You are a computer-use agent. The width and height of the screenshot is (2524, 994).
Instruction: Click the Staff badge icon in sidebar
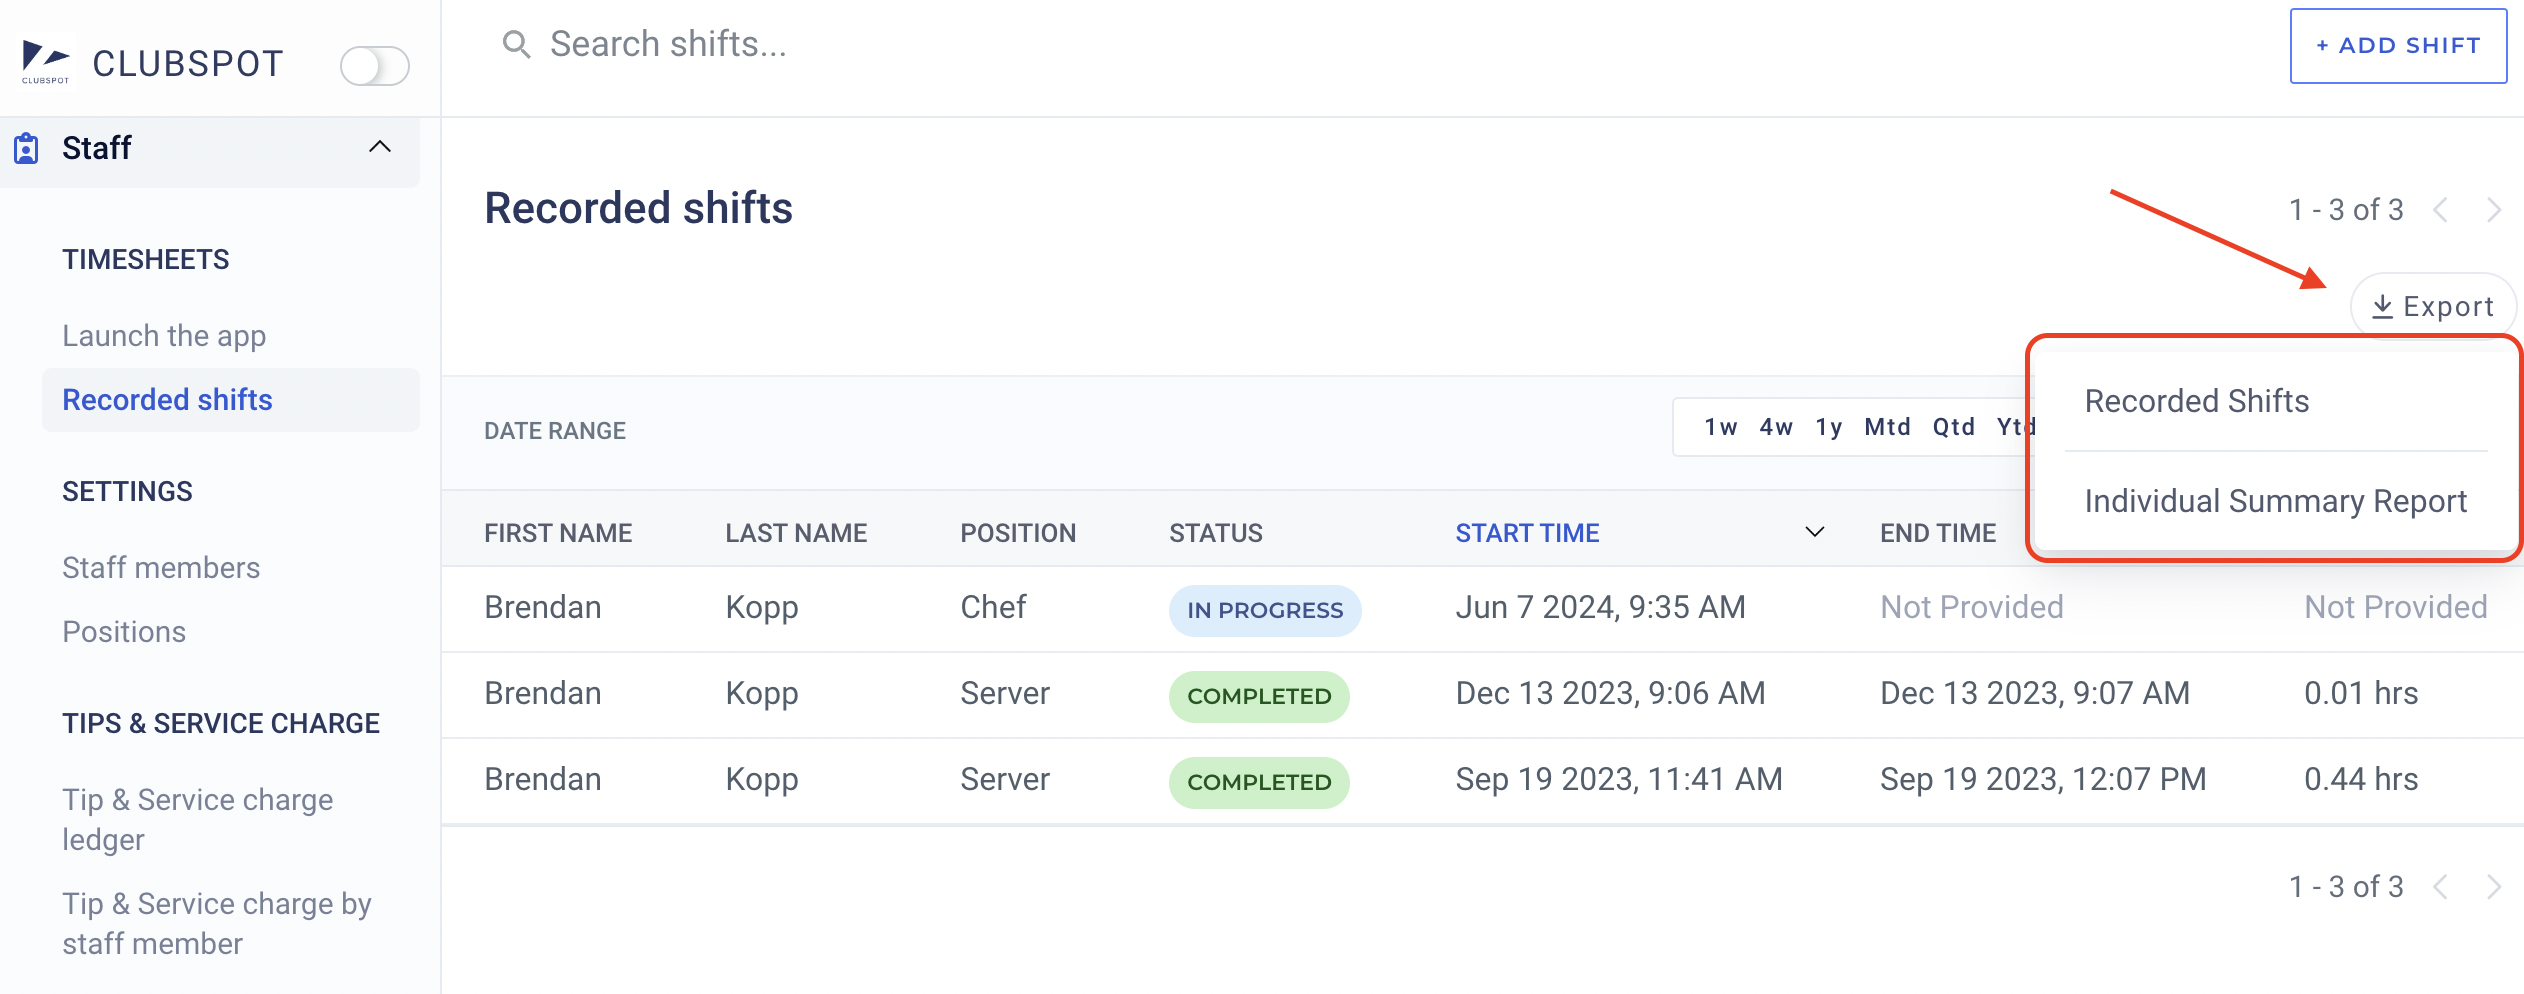tap(26, 148)
